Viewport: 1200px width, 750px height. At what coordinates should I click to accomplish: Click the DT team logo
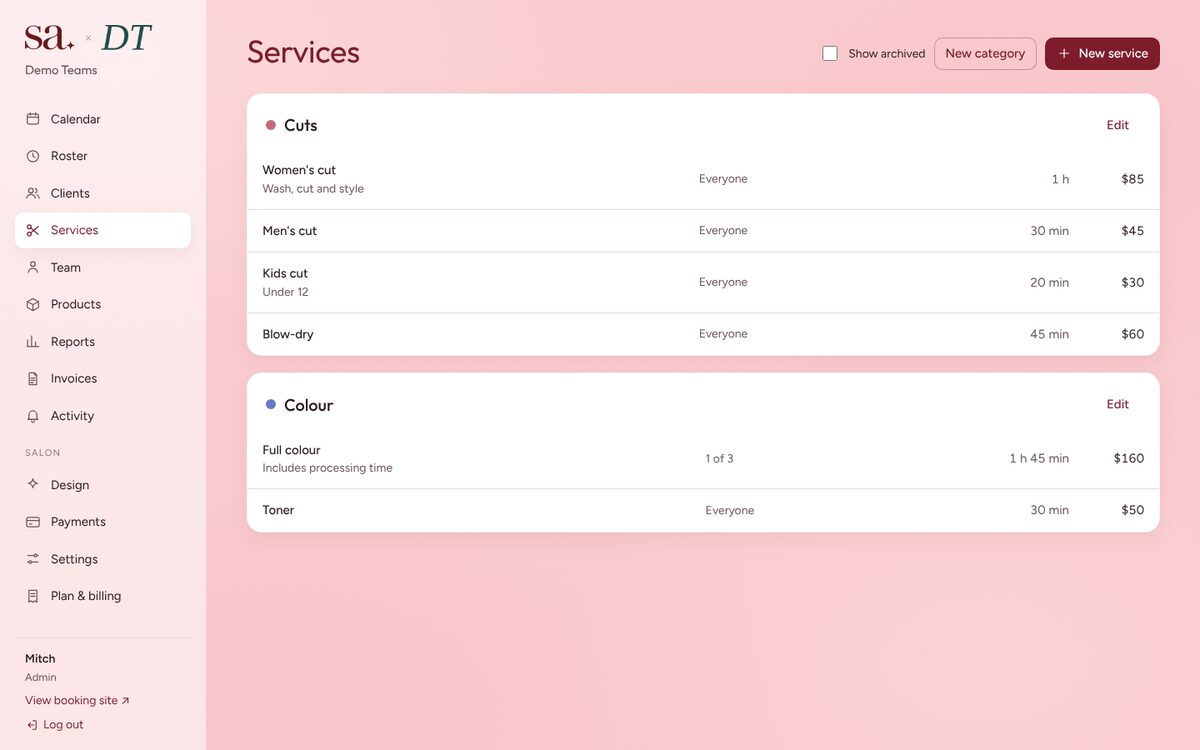[127, 38]
